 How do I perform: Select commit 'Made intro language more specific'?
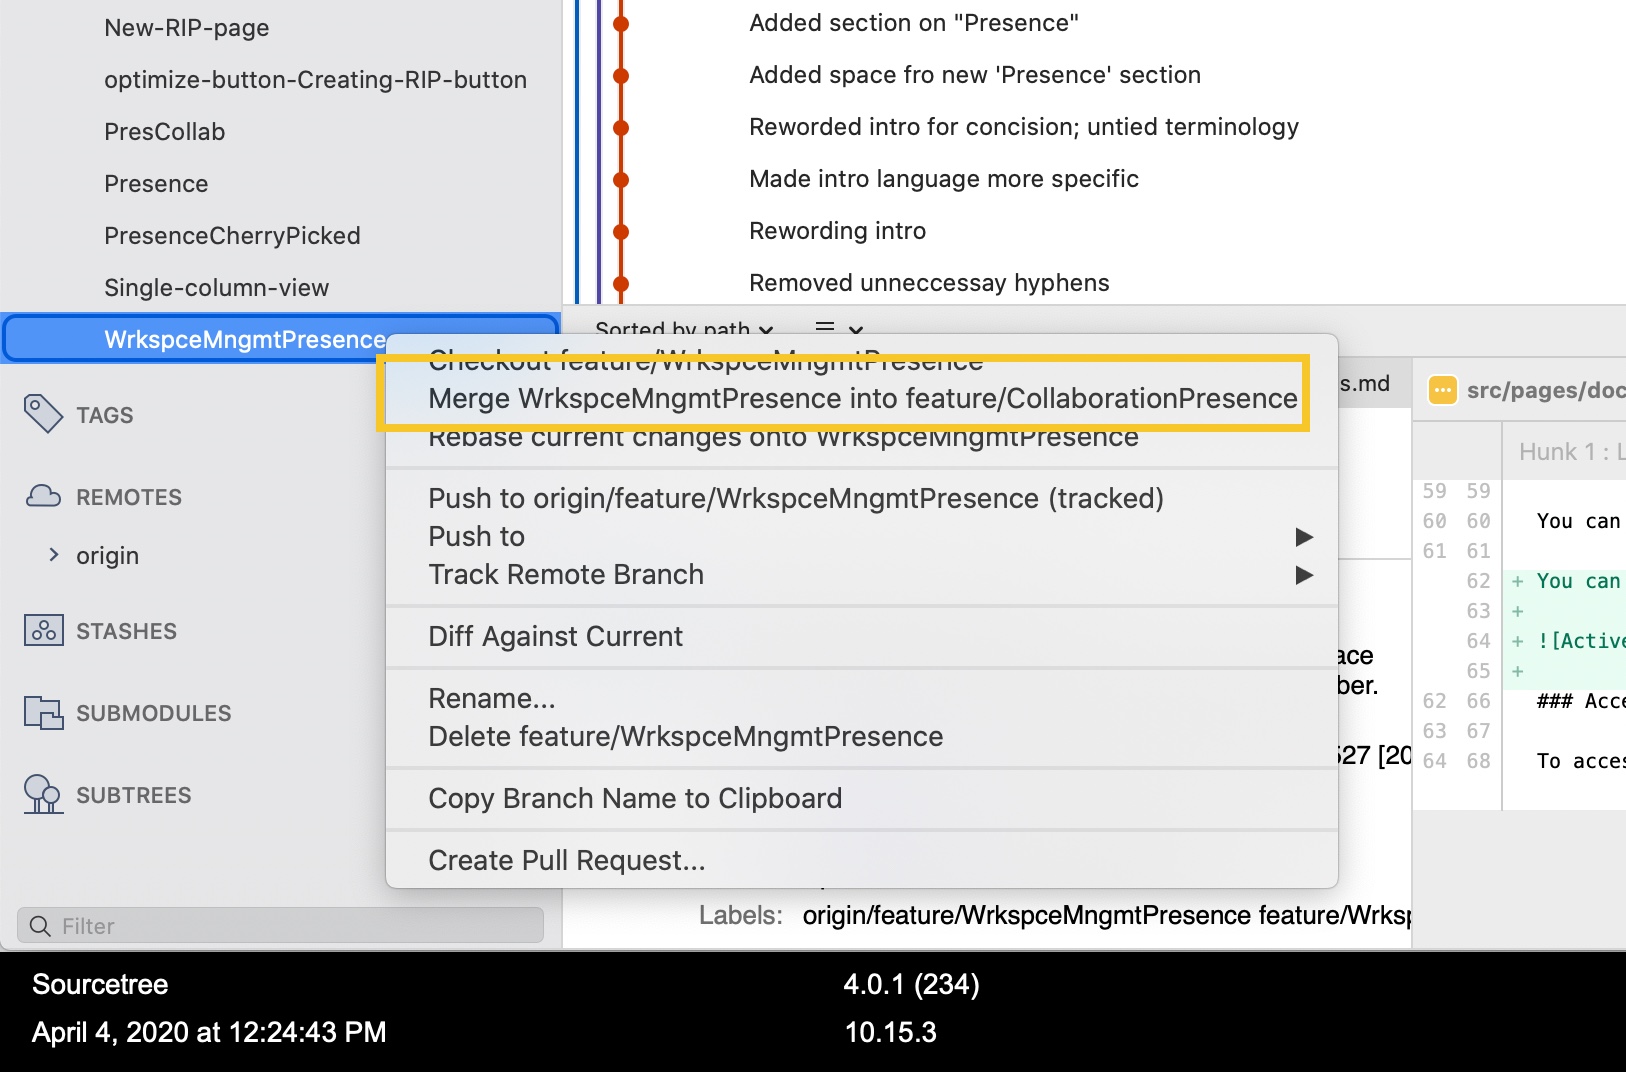coord(944,179)
